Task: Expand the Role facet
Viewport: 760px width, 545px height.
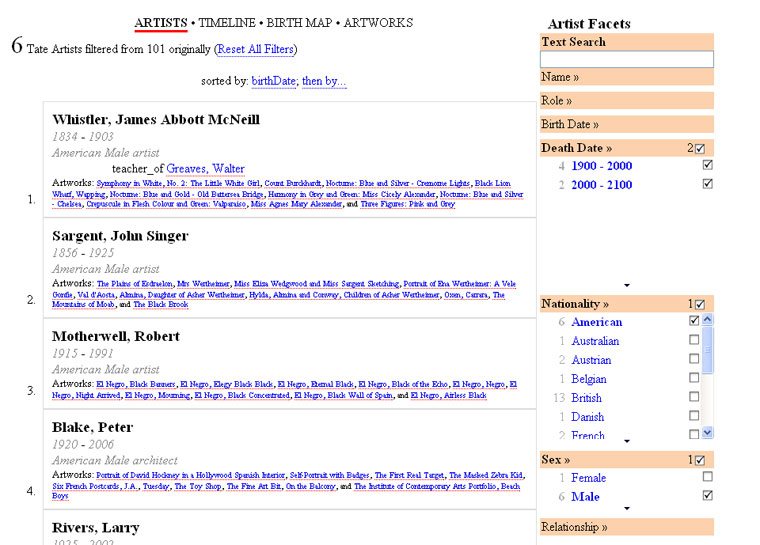Action: 557,101
